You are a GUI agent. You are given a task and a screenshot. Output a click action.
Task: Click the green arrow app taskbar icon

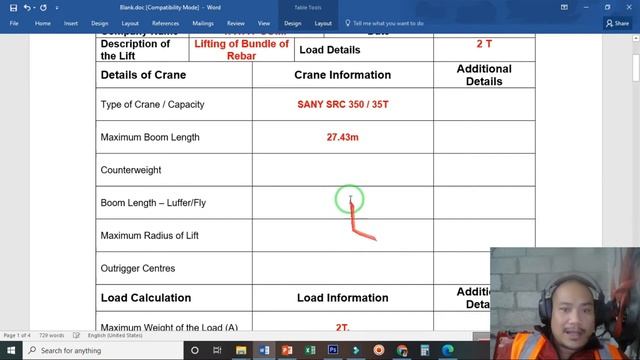pyautogui.click(x=356, y=350)
